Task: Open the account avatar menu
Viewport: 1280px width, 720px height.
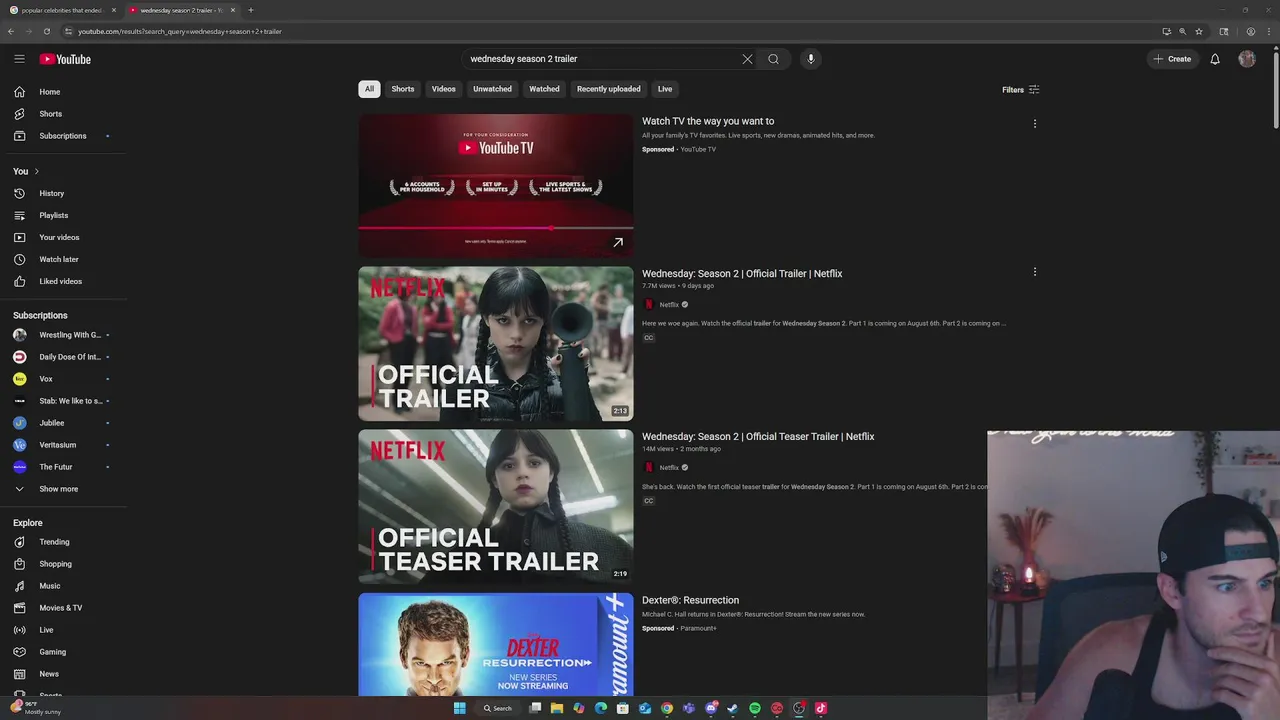Action: (x=1247, y=59)
